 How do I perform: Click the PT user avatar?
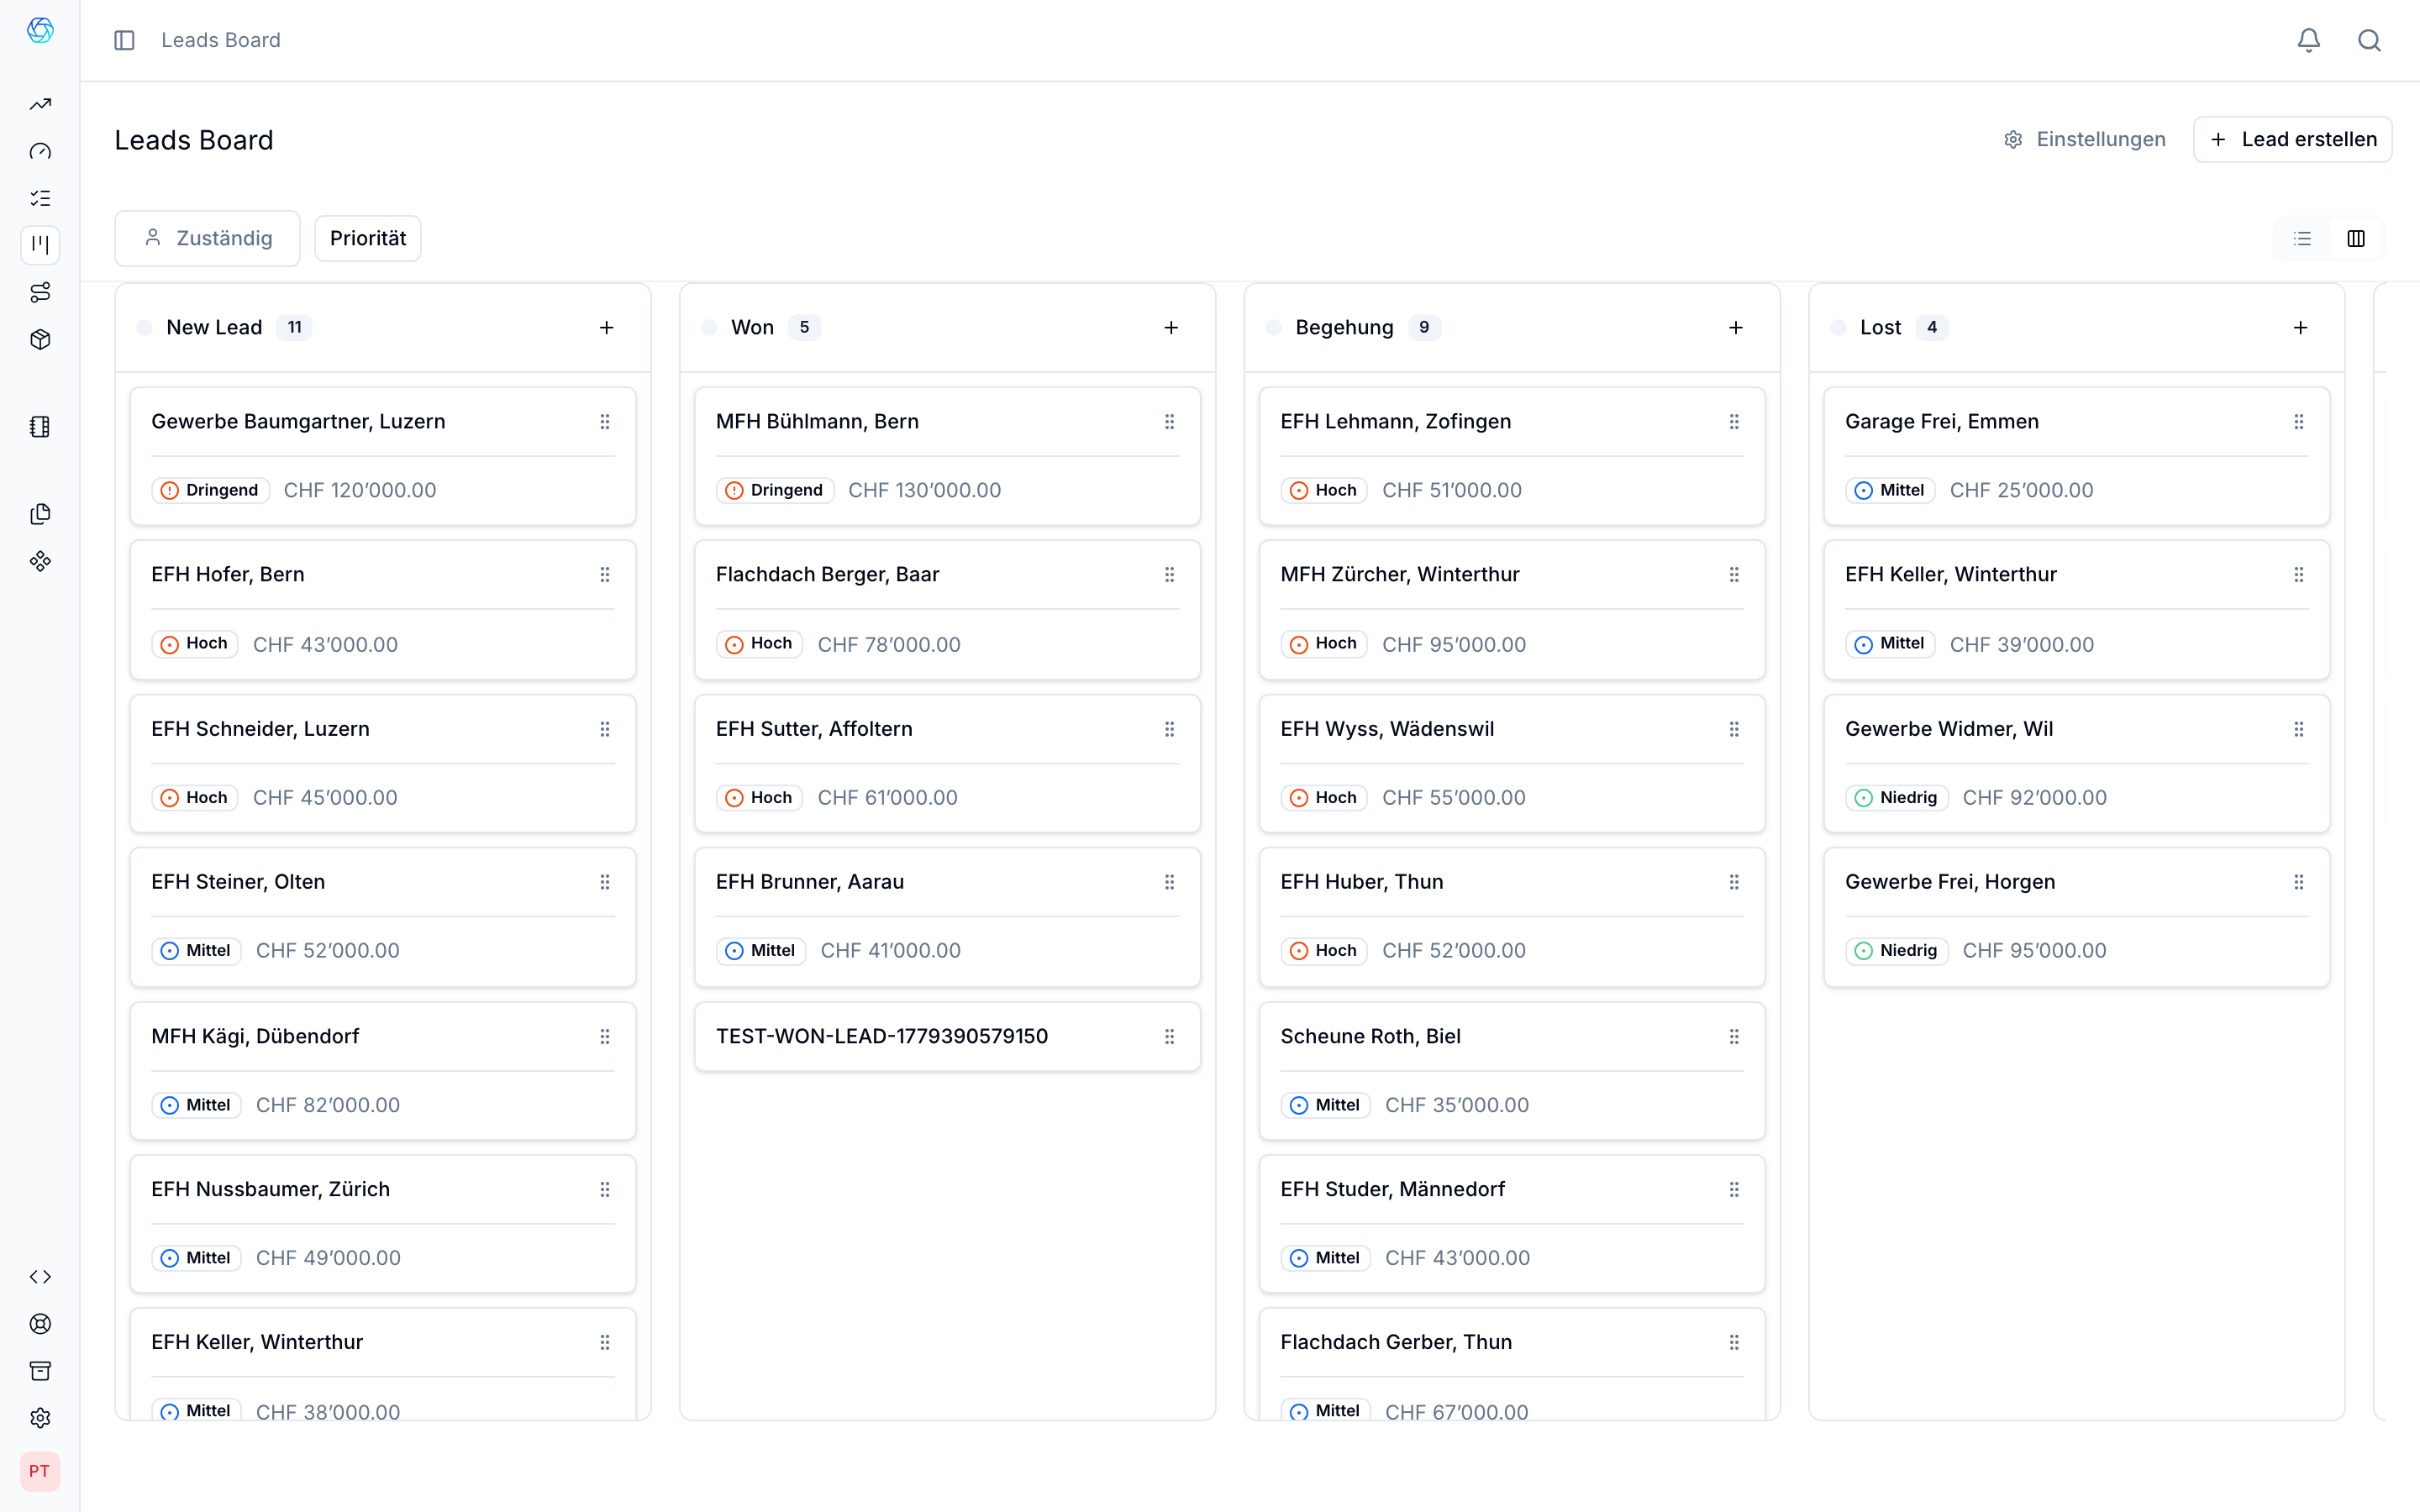coord(40,1471)
